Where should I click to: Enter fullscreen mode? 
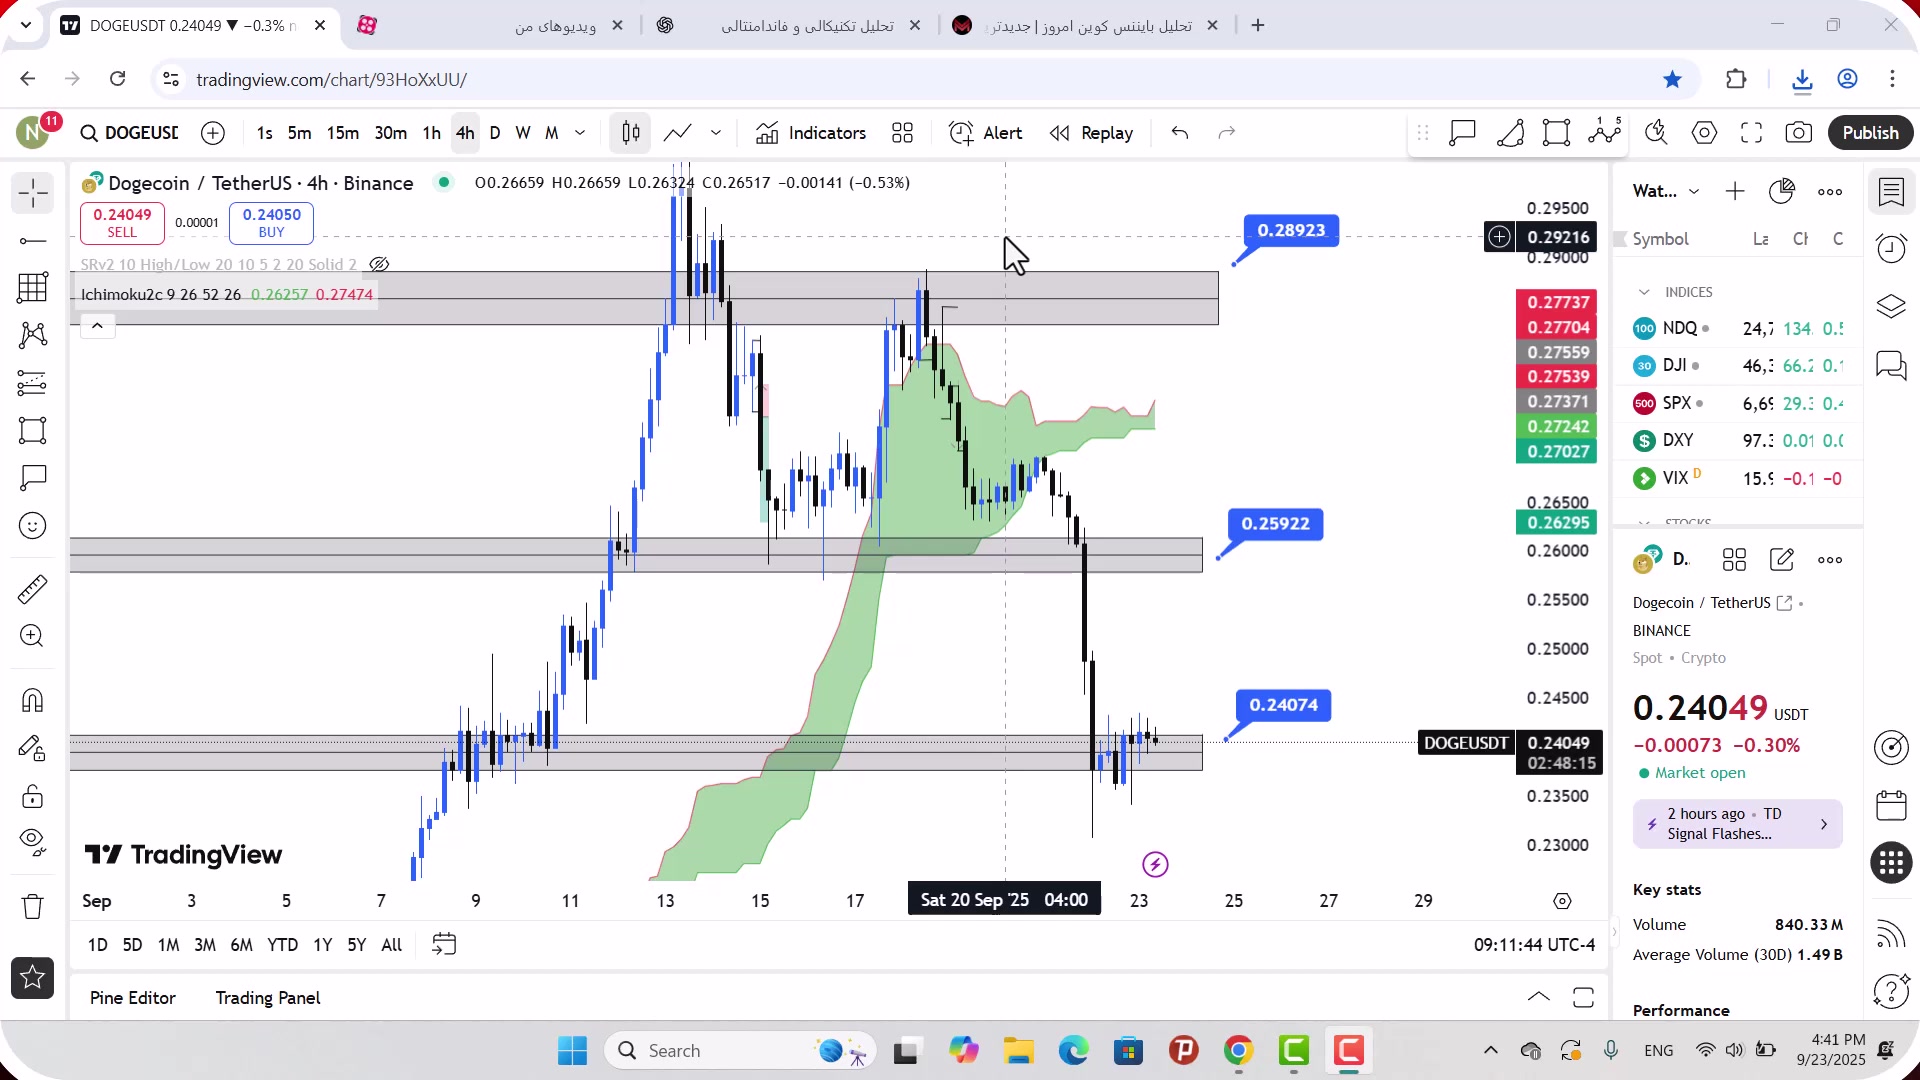coord(1752,133)
